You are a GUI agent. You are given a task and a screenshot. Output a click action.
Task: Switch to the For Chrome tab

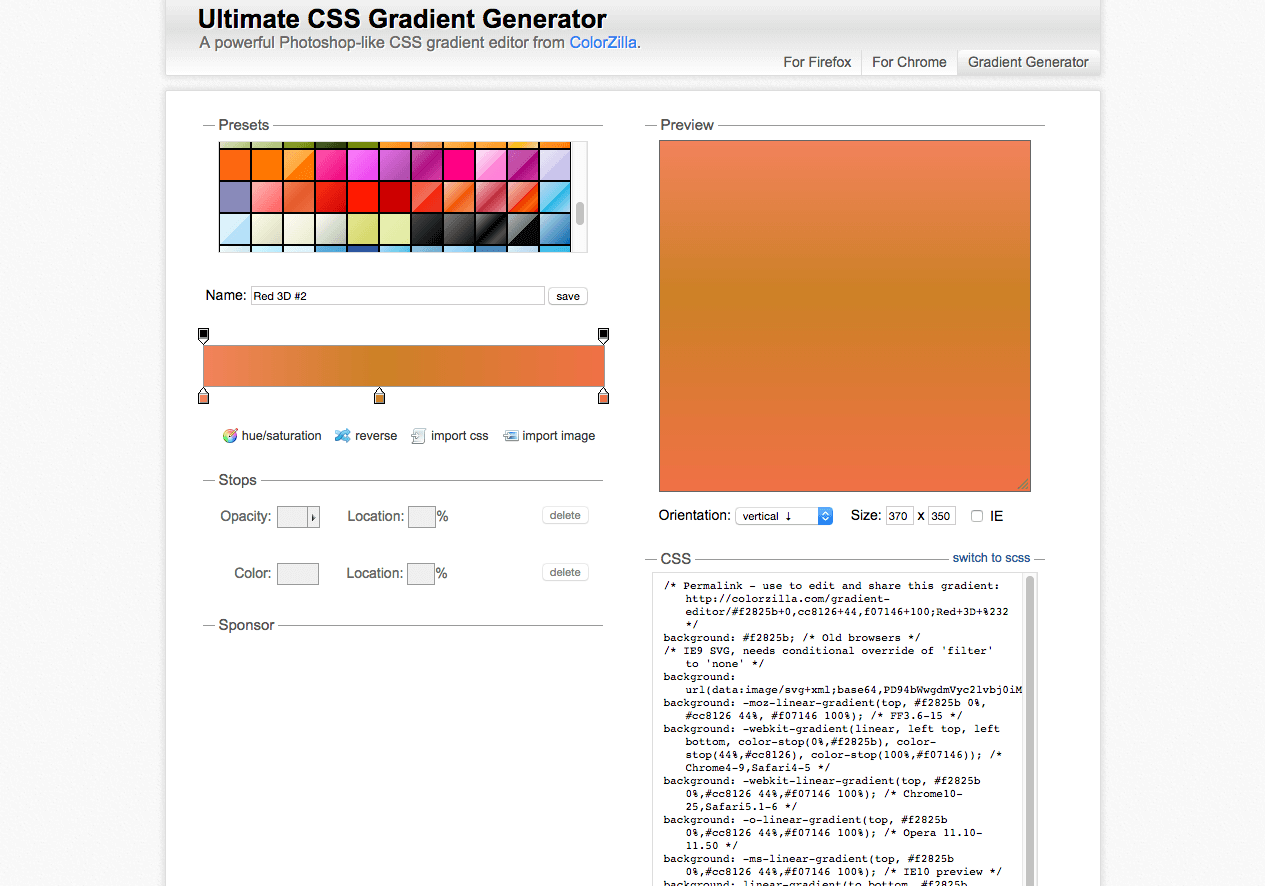[908, 62]
